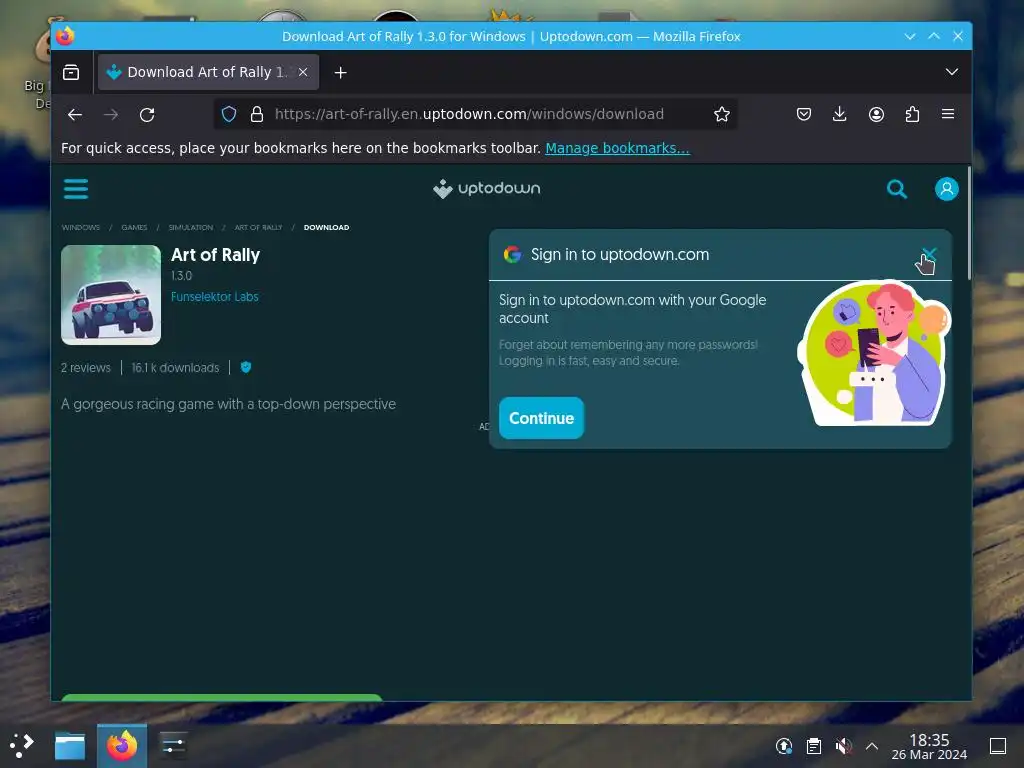The image size is (1024, 768).
Task: Open the Uptodown user profile icon
Action: pos(946,189)
